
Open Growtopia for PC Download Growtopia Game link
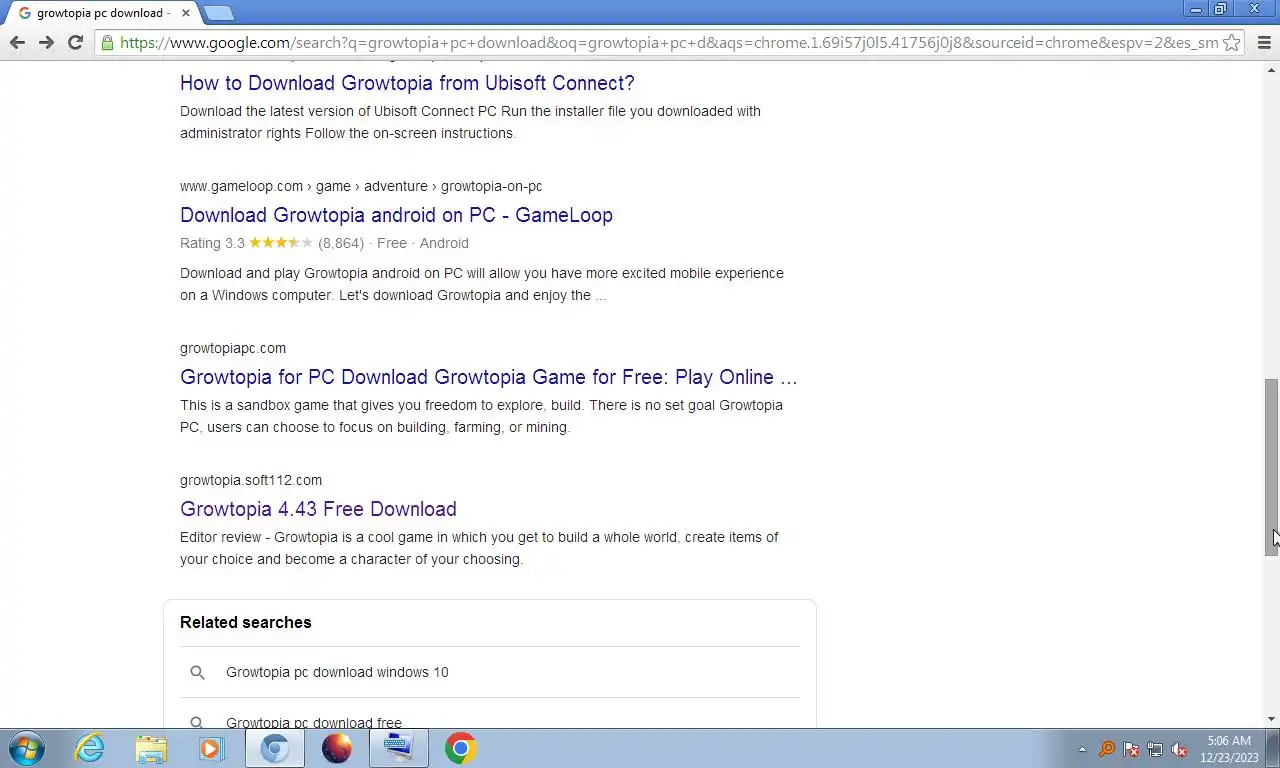pyautogui.click(x=489, y=377)
